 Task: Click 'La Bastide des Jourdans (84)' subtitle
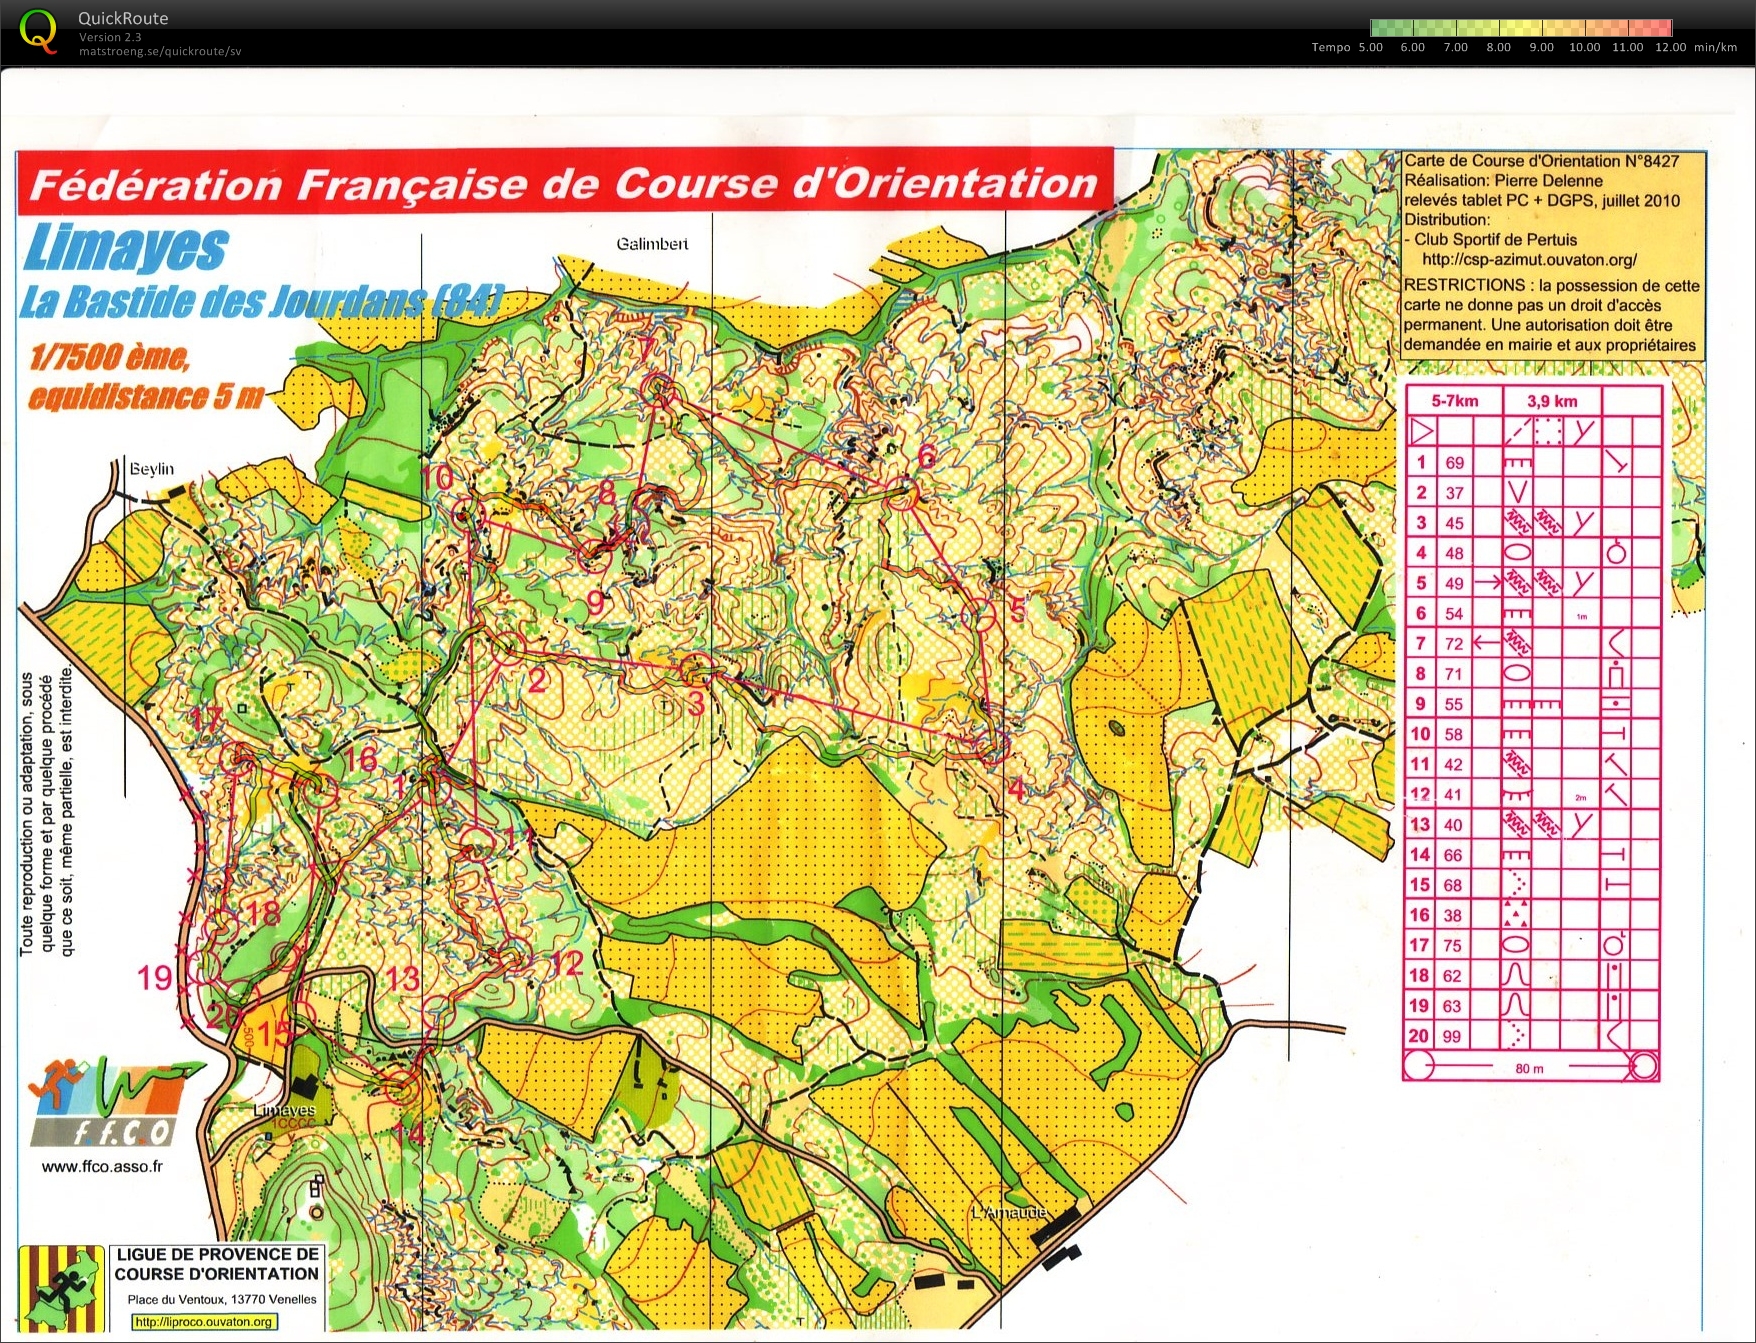(260, 302)
